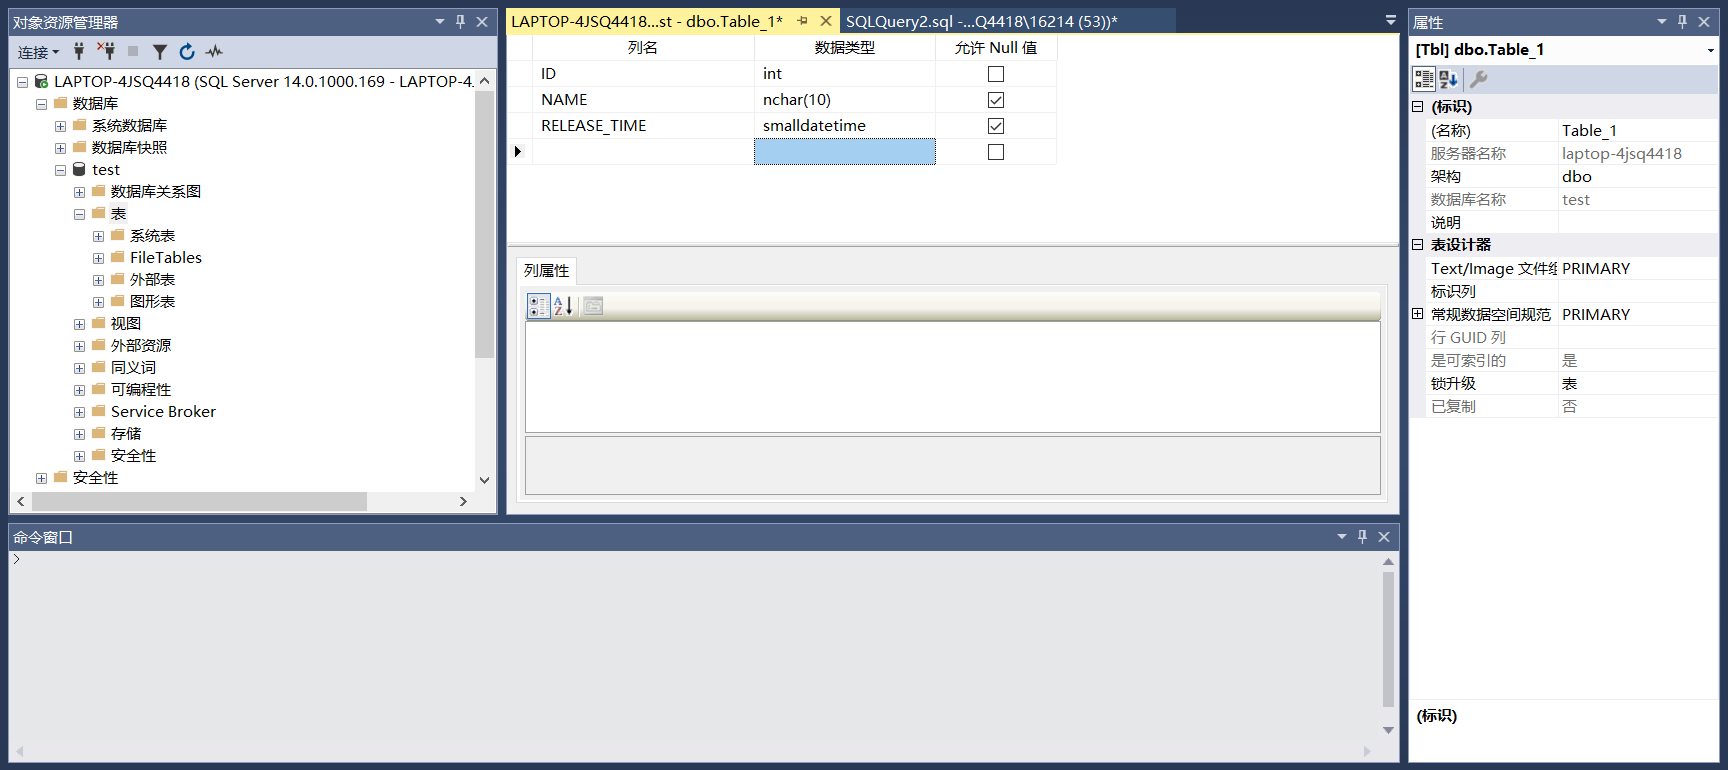Viewport: 1728px width, 770px height.
Task: Click the Object Explorer horizontal scrollbar thumb
Action: pyautogui.click(x=198, y=501)
